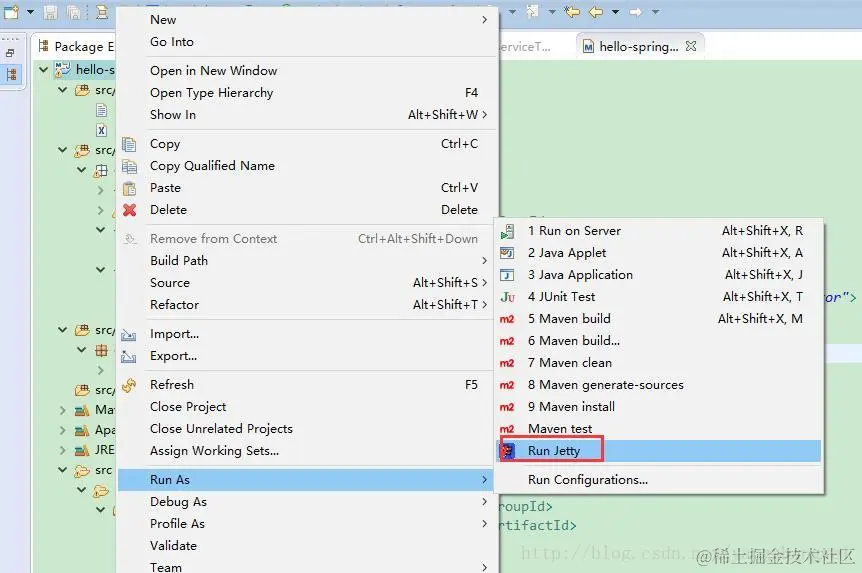The image size is (862, 573).
Task: Choose Maven test
Action: coord(659,429)
